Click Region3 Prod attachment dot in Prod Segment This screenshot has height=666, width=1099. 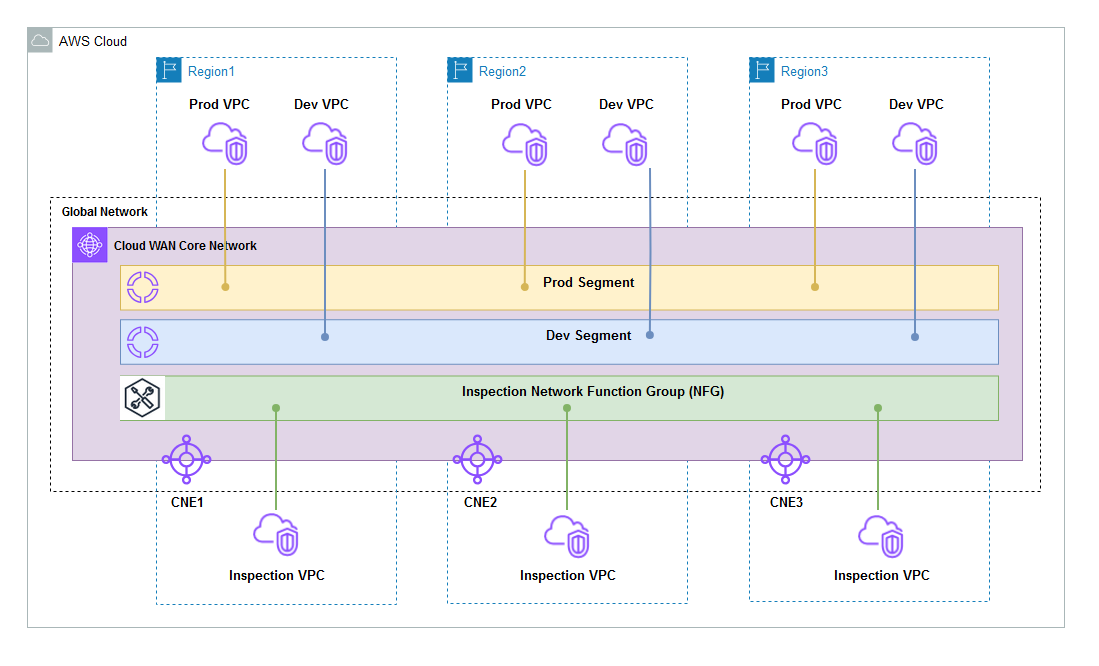[x=815, y=287]
